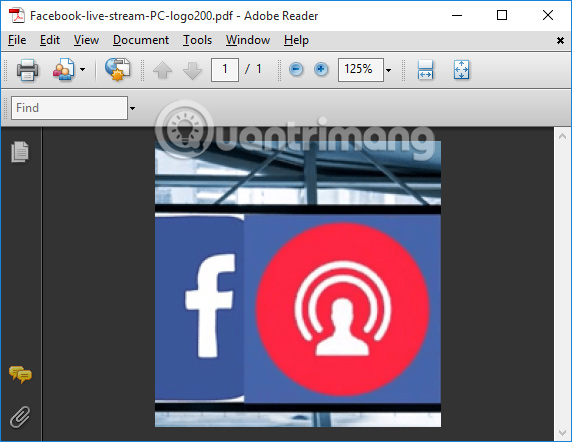Click the Print icon in toolbar
This screenshot has height=442, width=572.
[x=27, y=70]
